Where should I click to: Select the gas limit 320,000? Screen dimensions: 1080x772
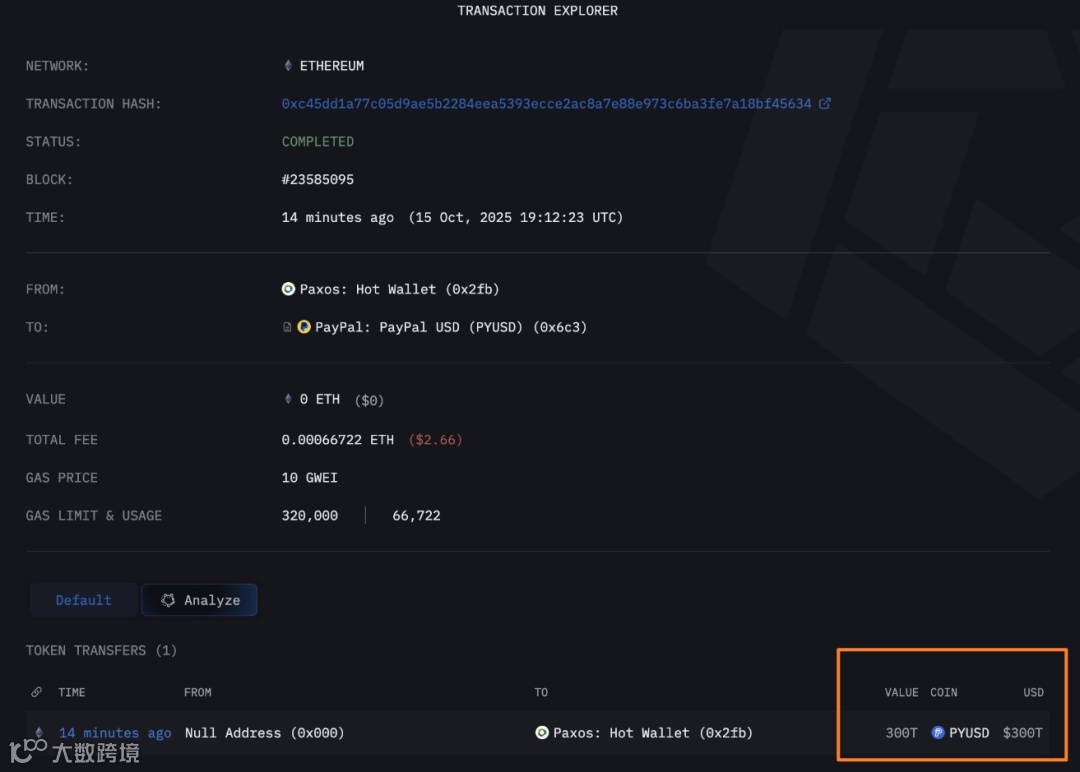[309, 515]
